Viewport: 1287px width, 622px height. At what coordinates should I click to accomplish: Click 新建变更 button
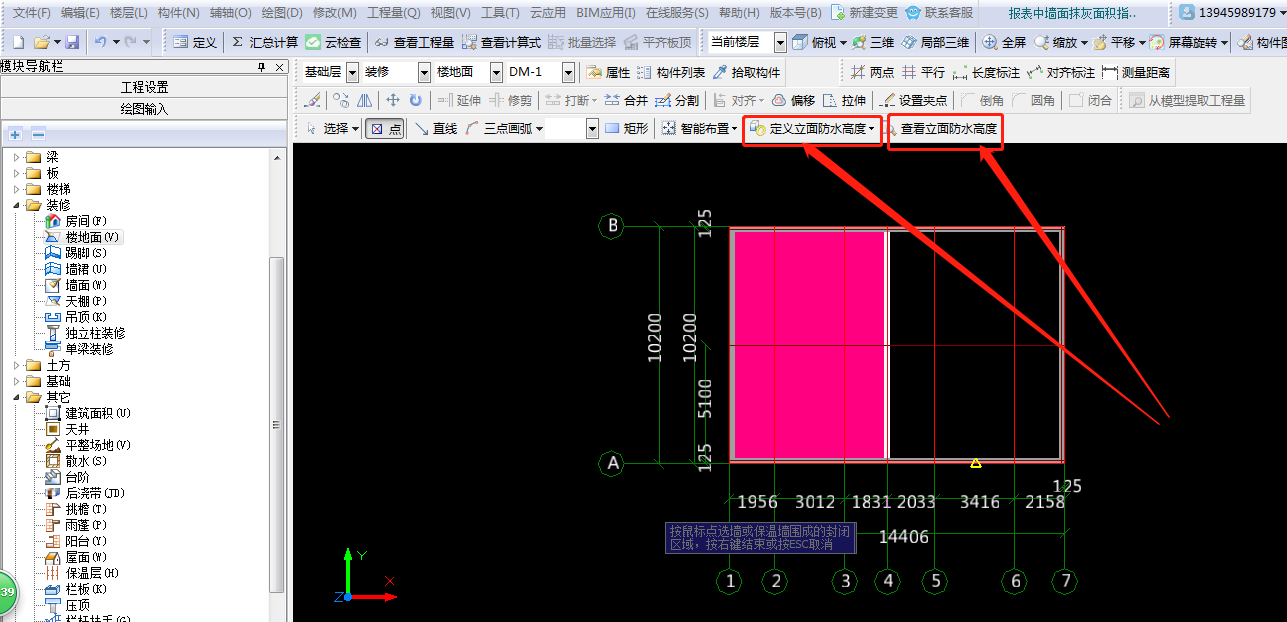[864, 13]
